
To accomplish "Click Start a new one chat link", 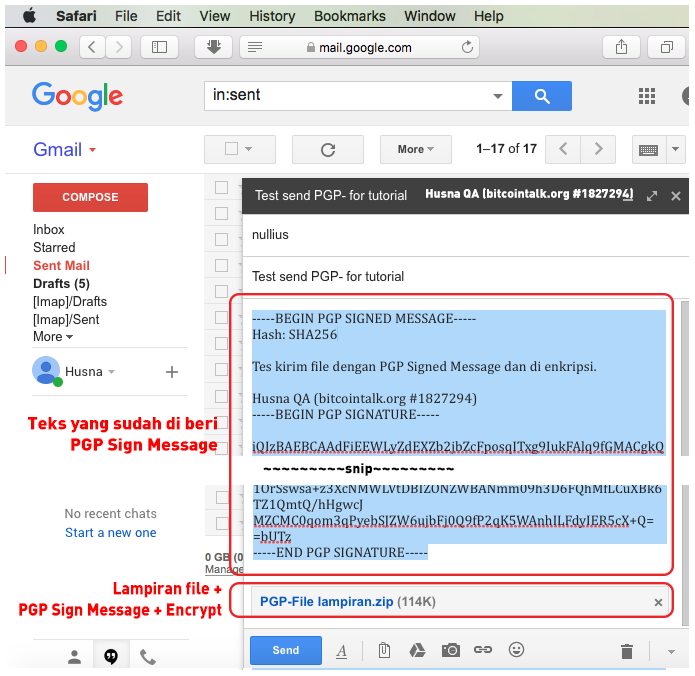I will (111, 532).
